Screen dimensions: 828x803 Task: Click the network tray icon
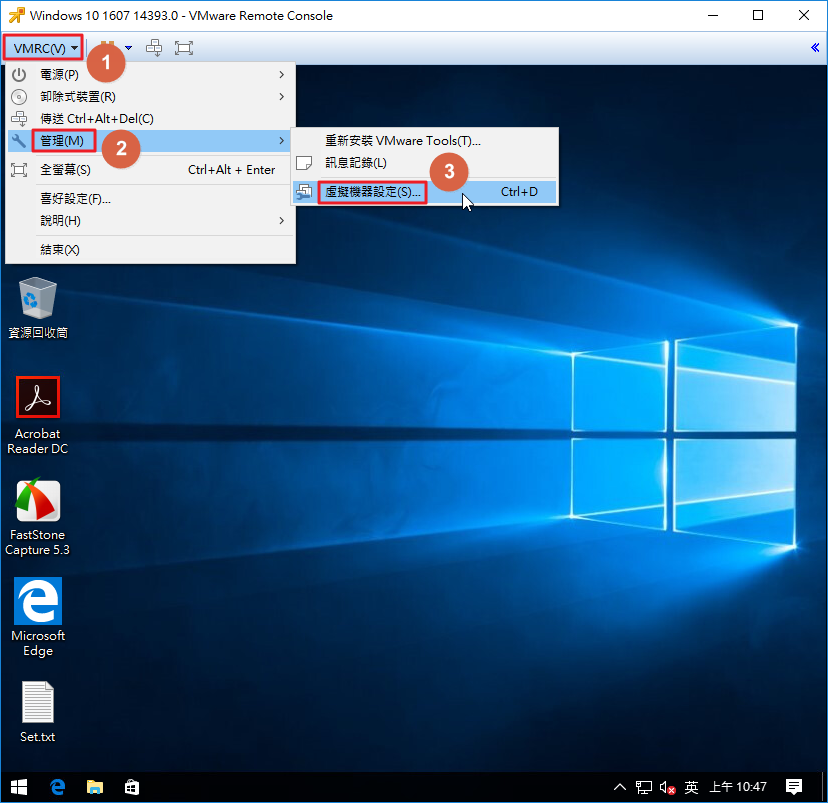click(644, 787)
